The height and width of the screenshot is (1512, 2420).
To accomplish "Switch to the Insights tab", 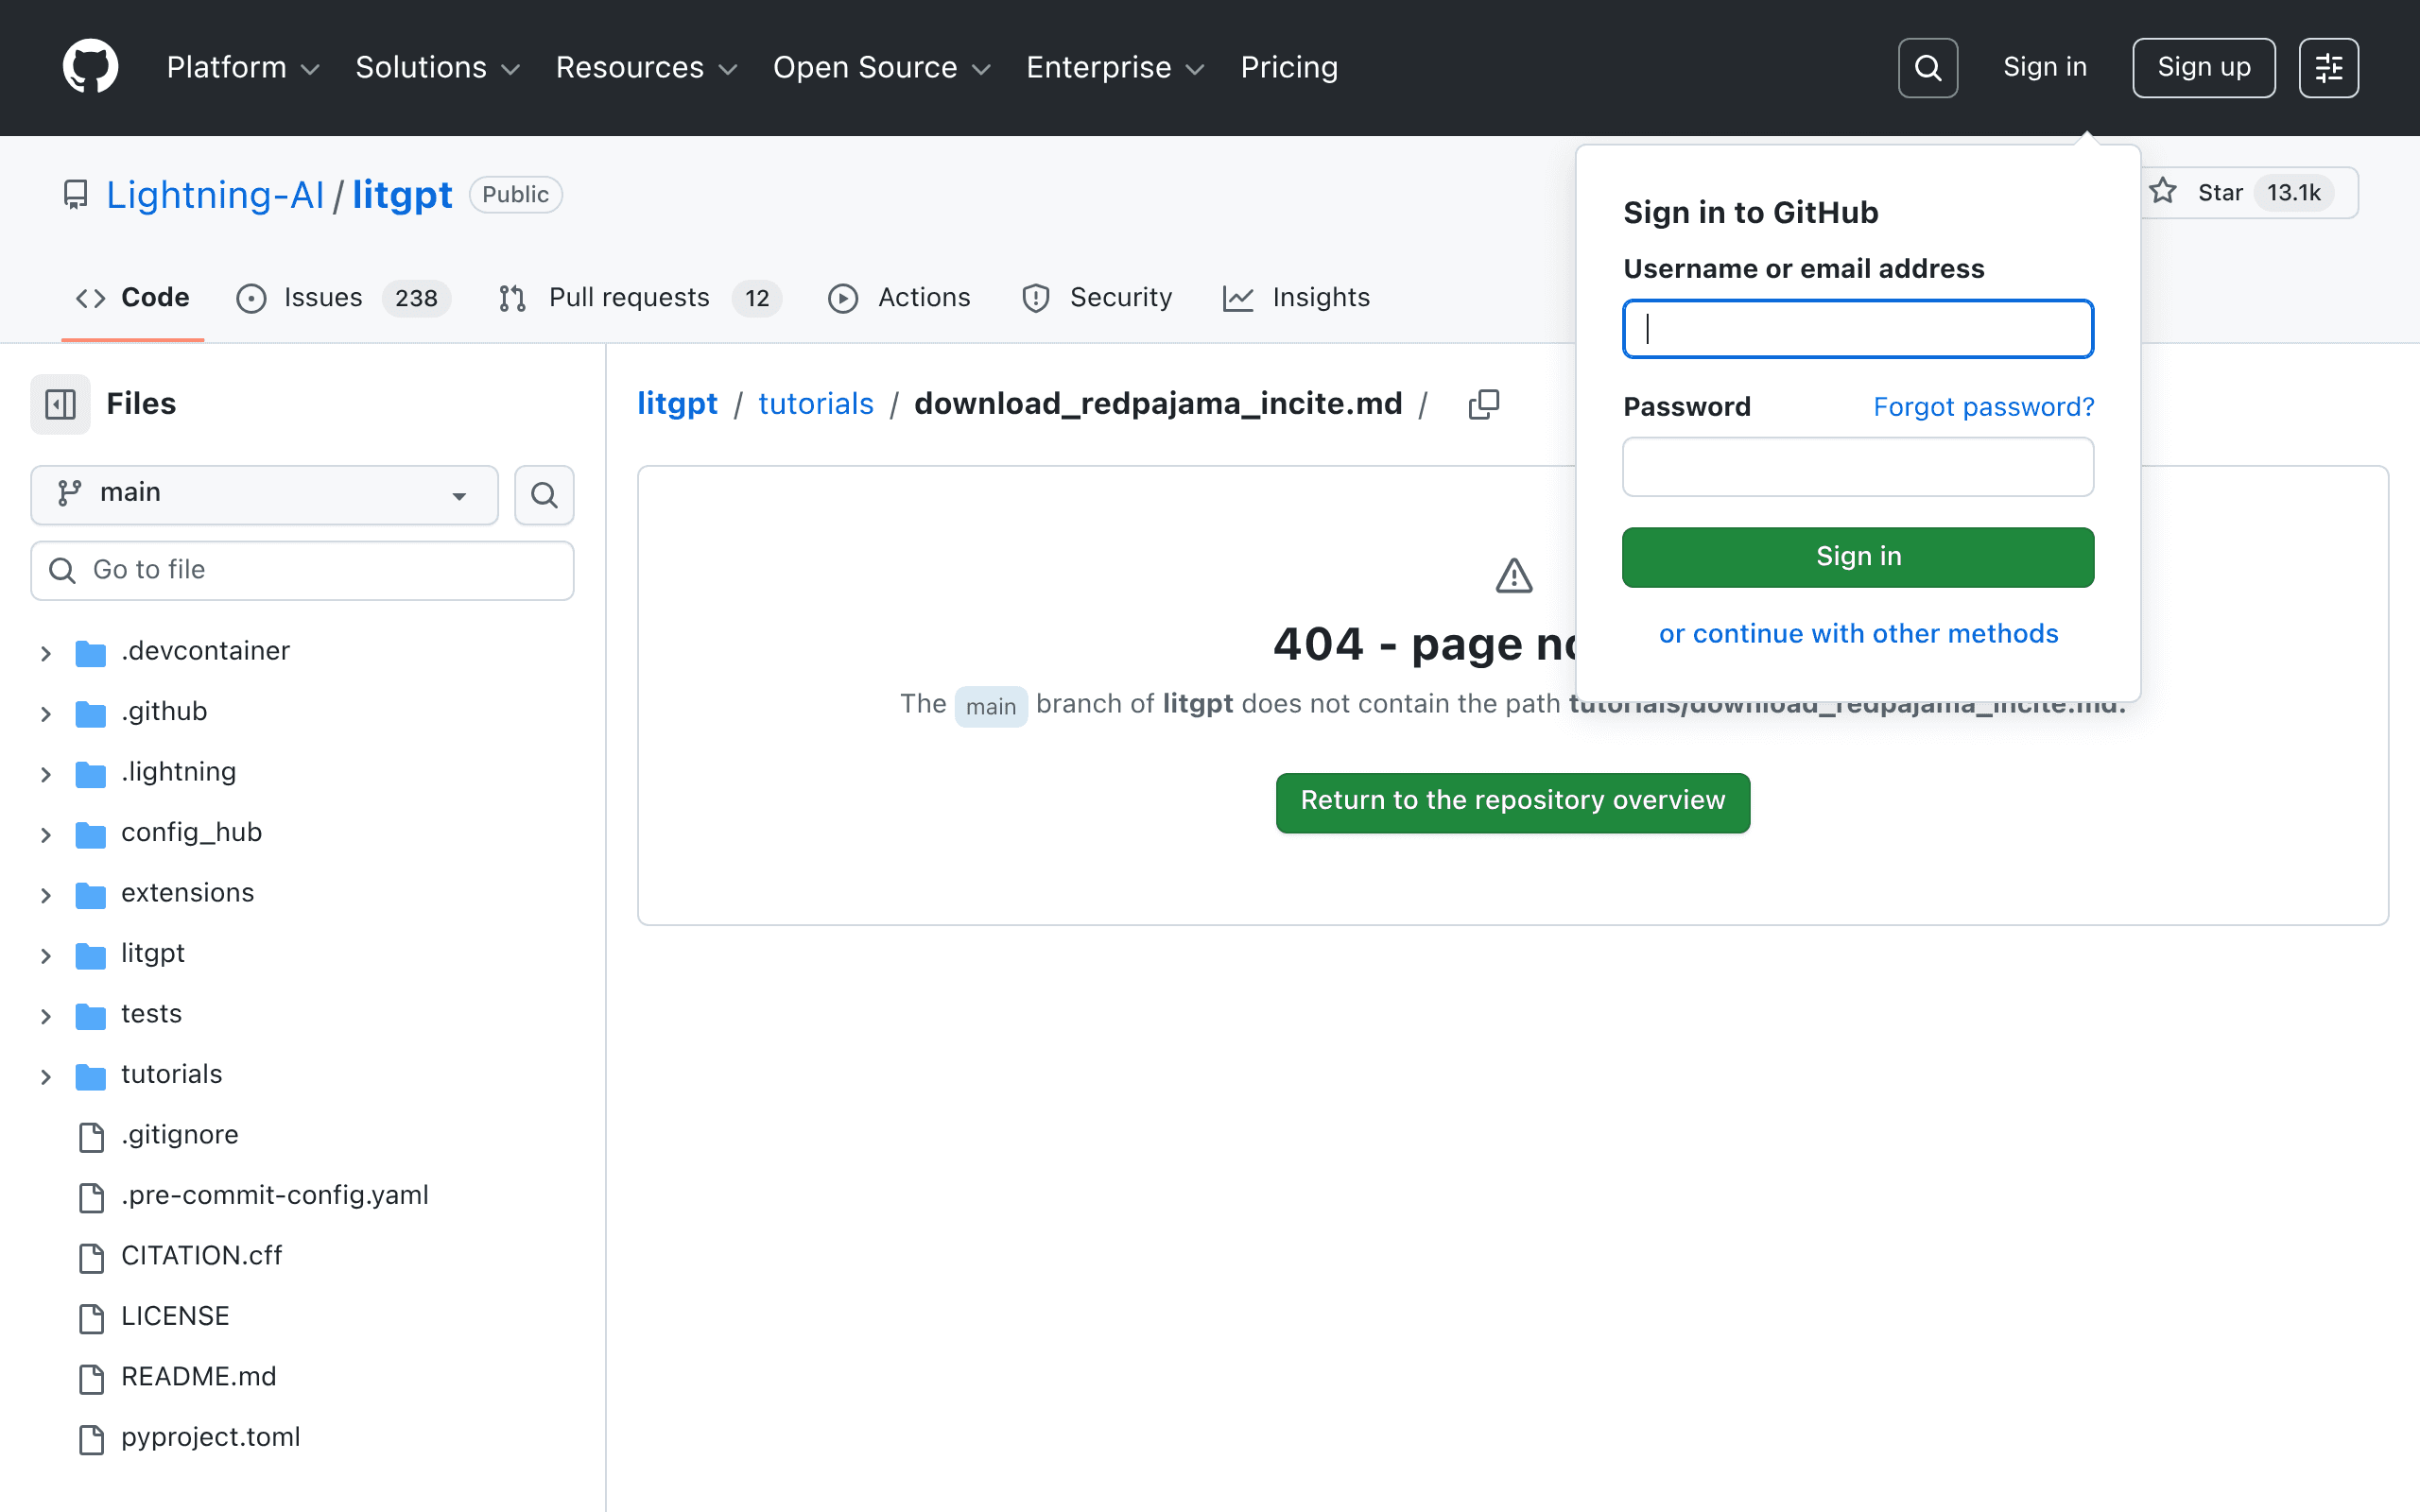I will pos(1296,297).
